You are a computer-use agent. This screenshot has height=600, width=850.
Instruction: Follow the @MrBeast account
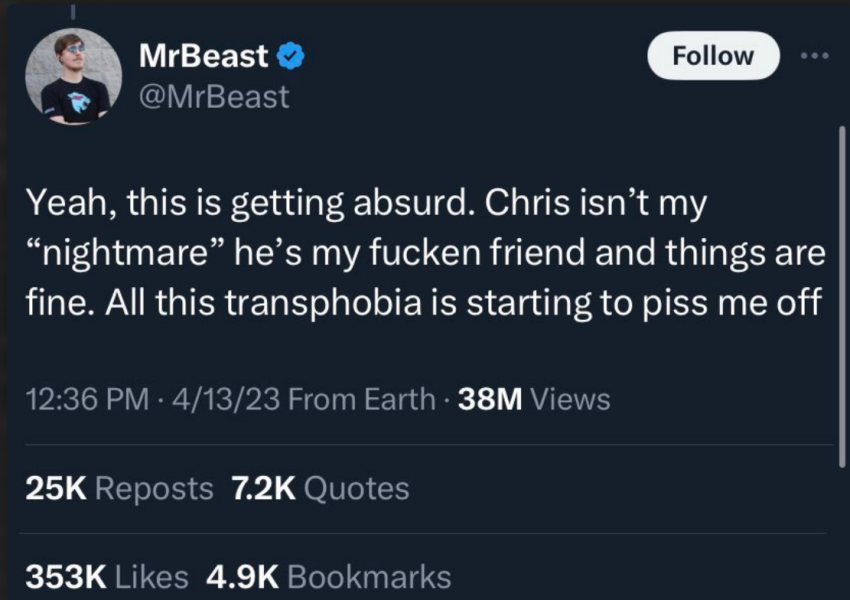tap(712, 55)
